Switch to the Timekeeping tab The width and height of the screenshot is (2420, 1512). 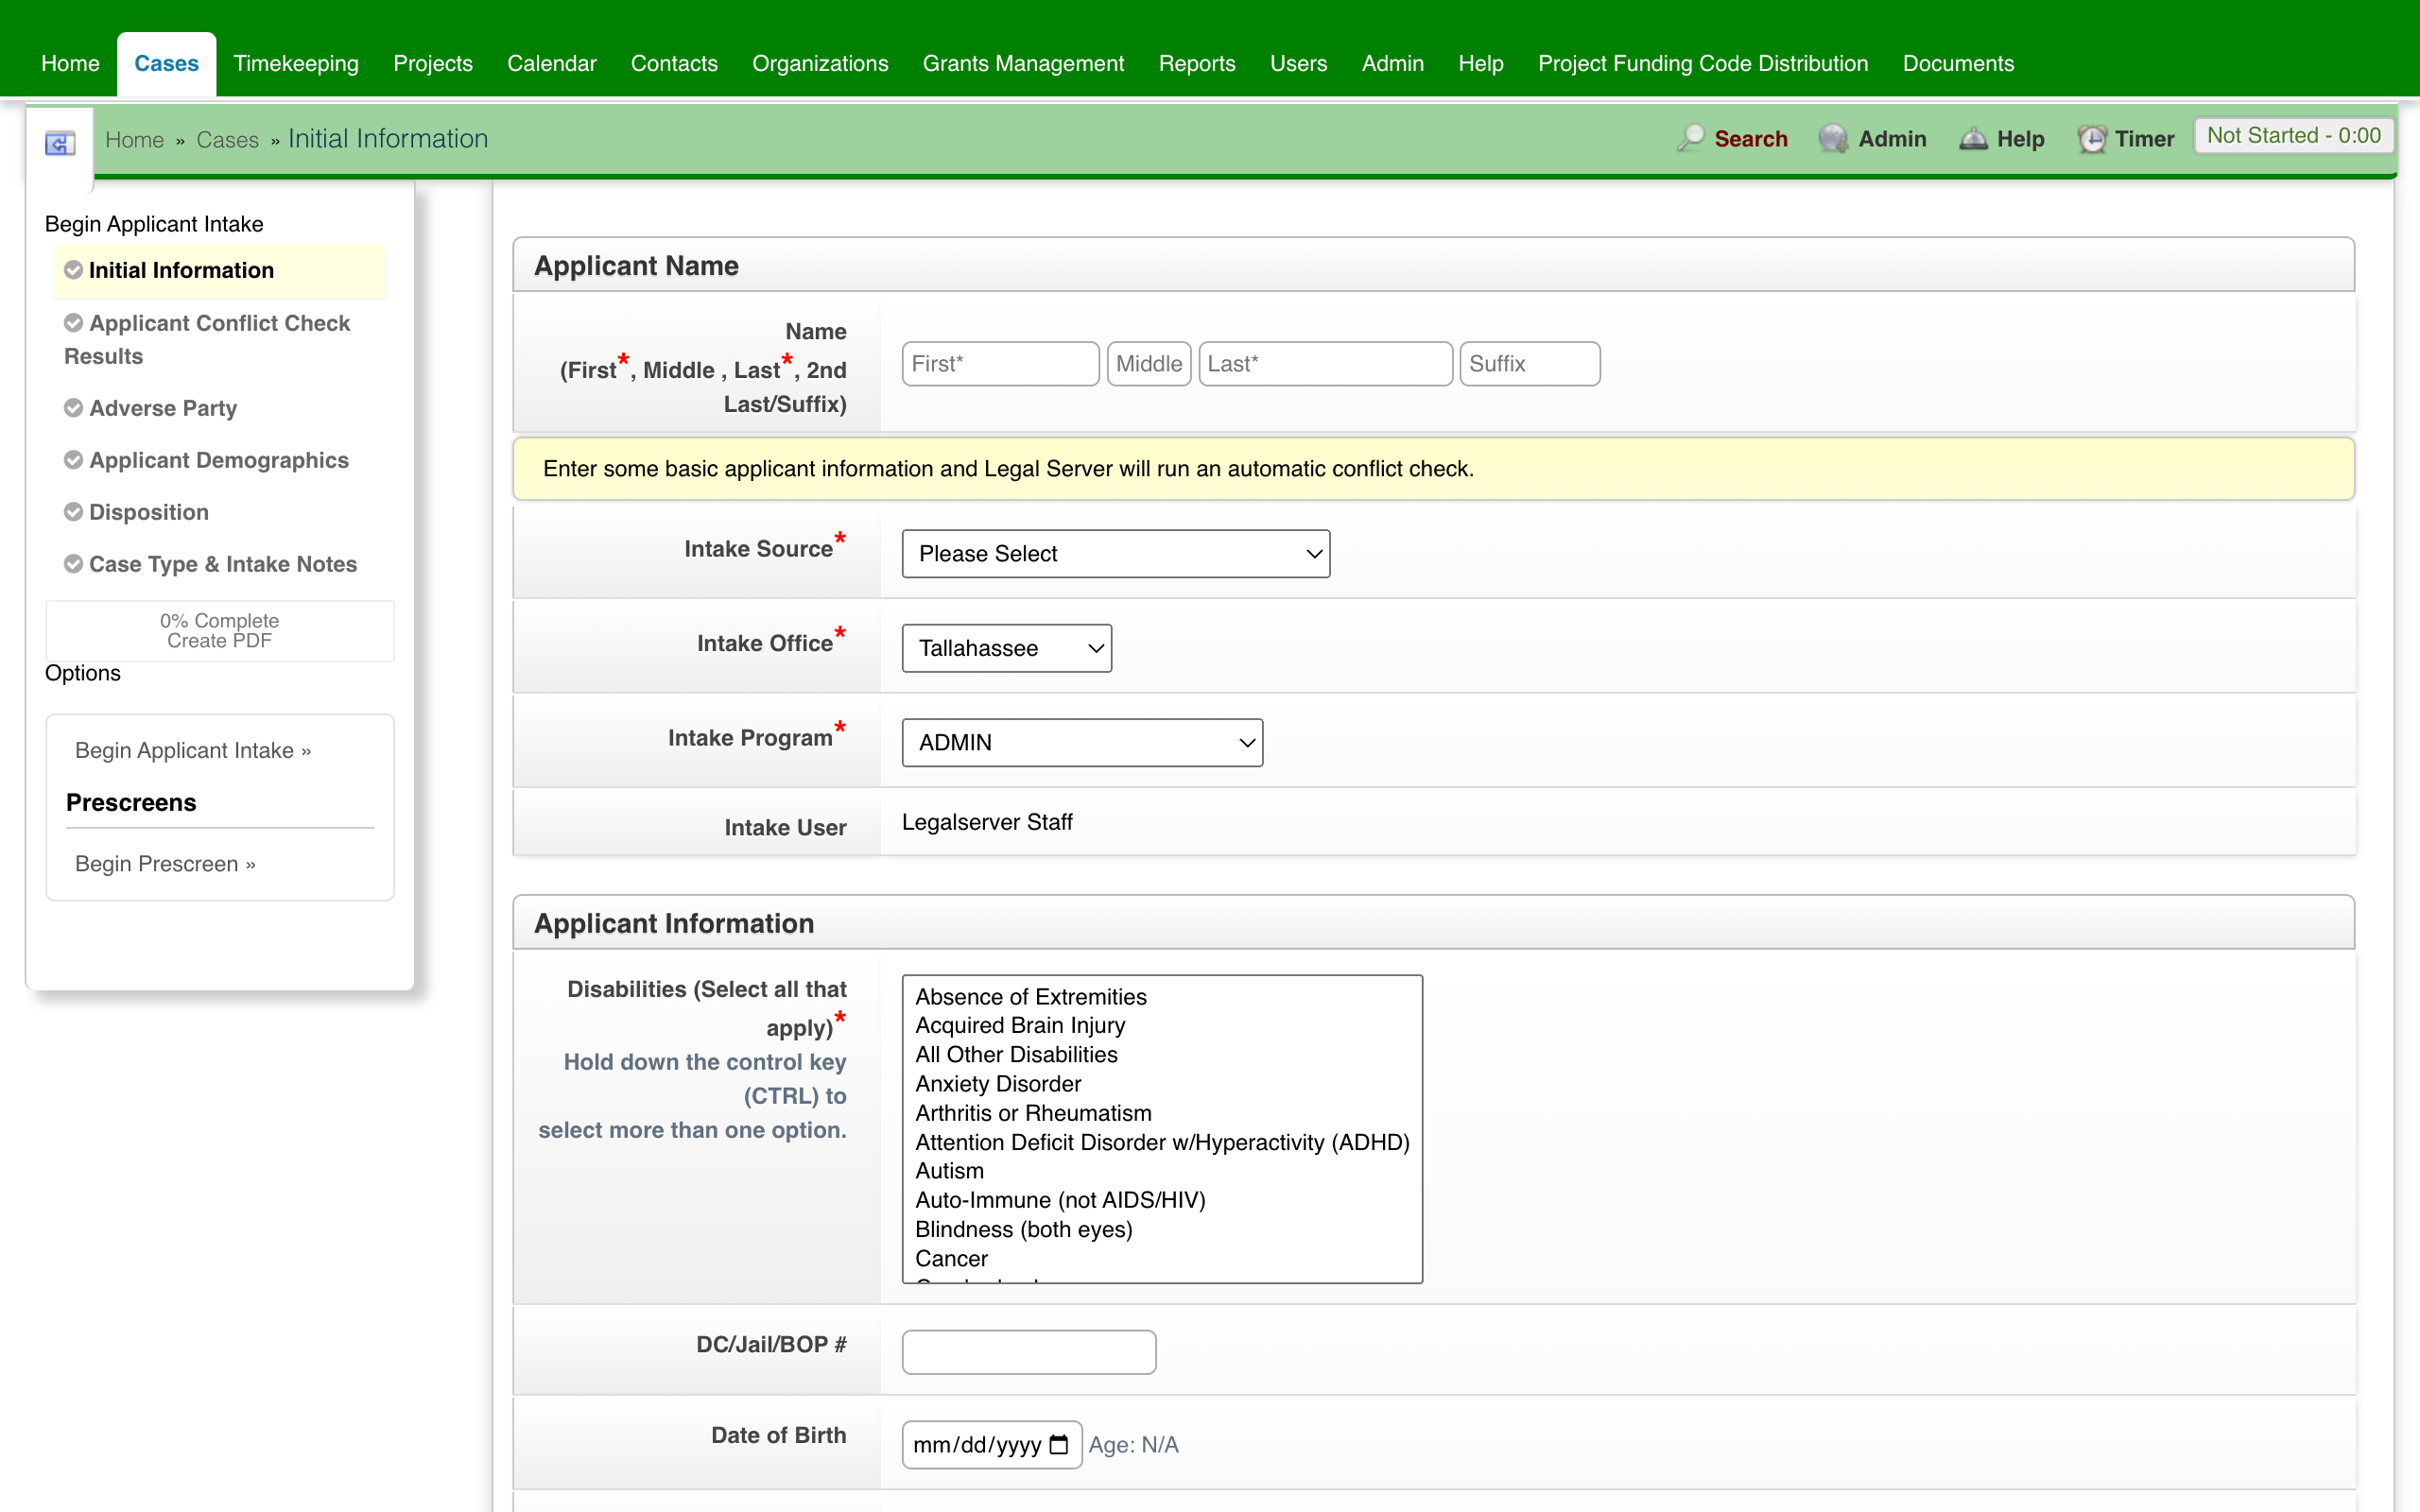click(296, 62)
